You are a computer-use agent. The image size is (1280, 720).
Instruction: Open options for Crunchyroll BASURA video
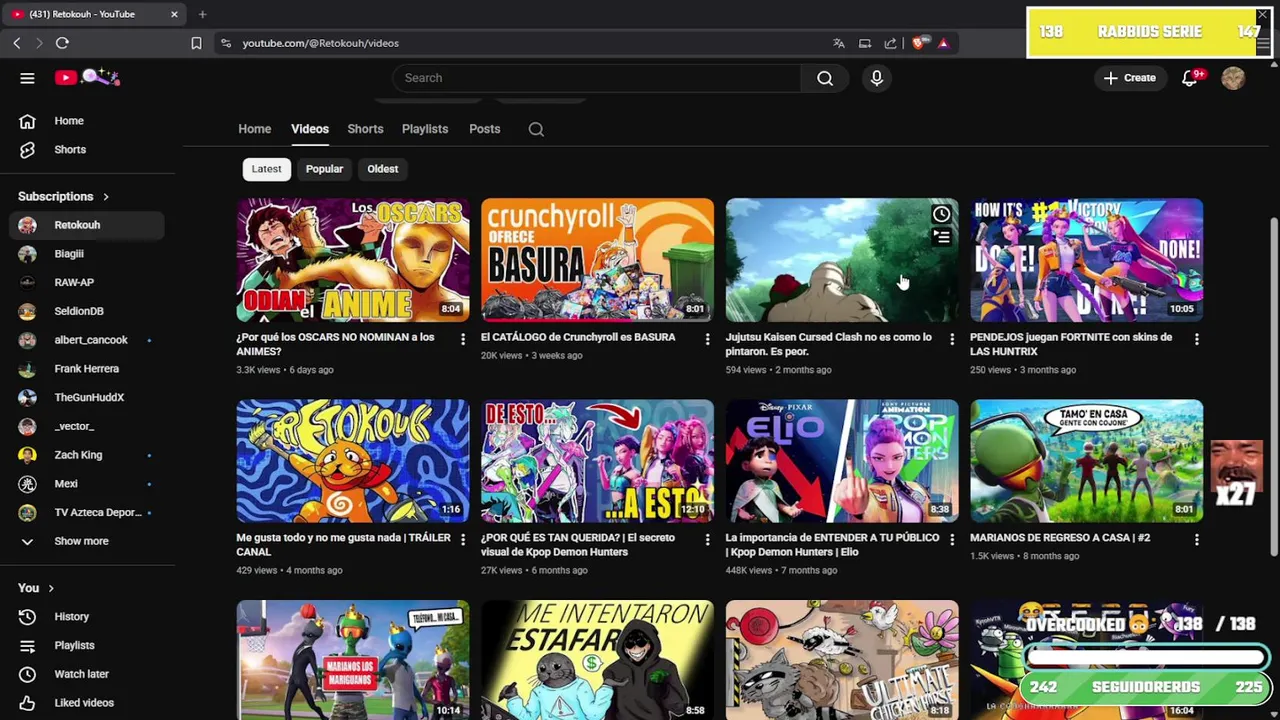coord(707,340)
